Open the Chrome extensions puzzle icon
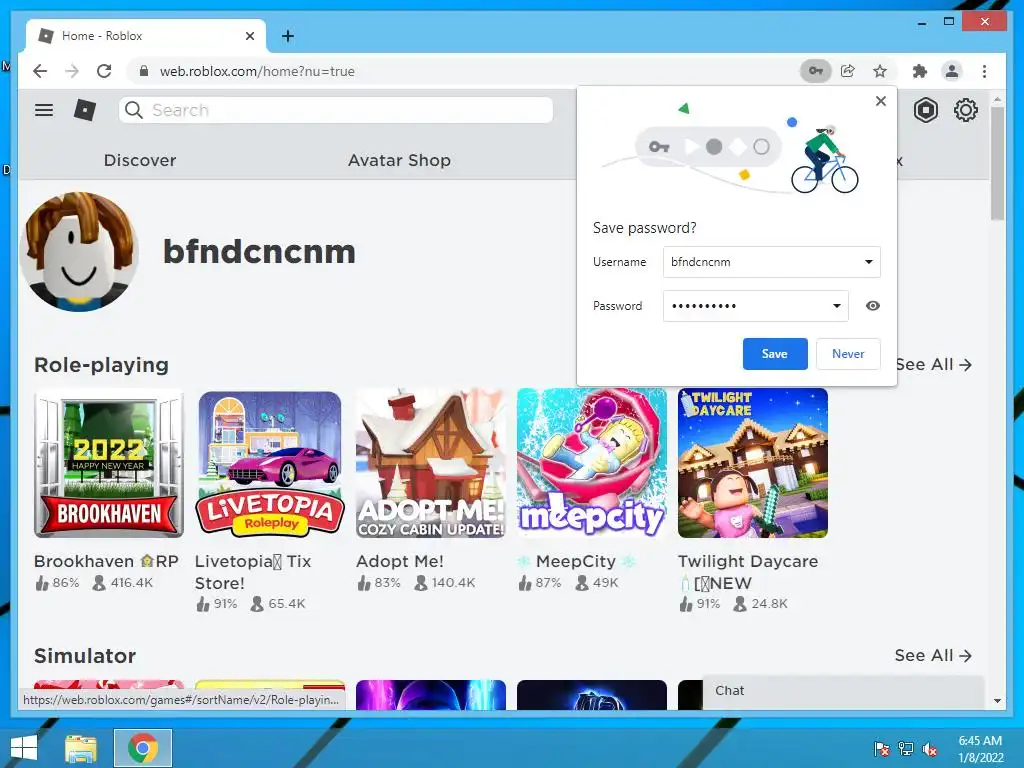1024x768 pixels. [920, 71]
